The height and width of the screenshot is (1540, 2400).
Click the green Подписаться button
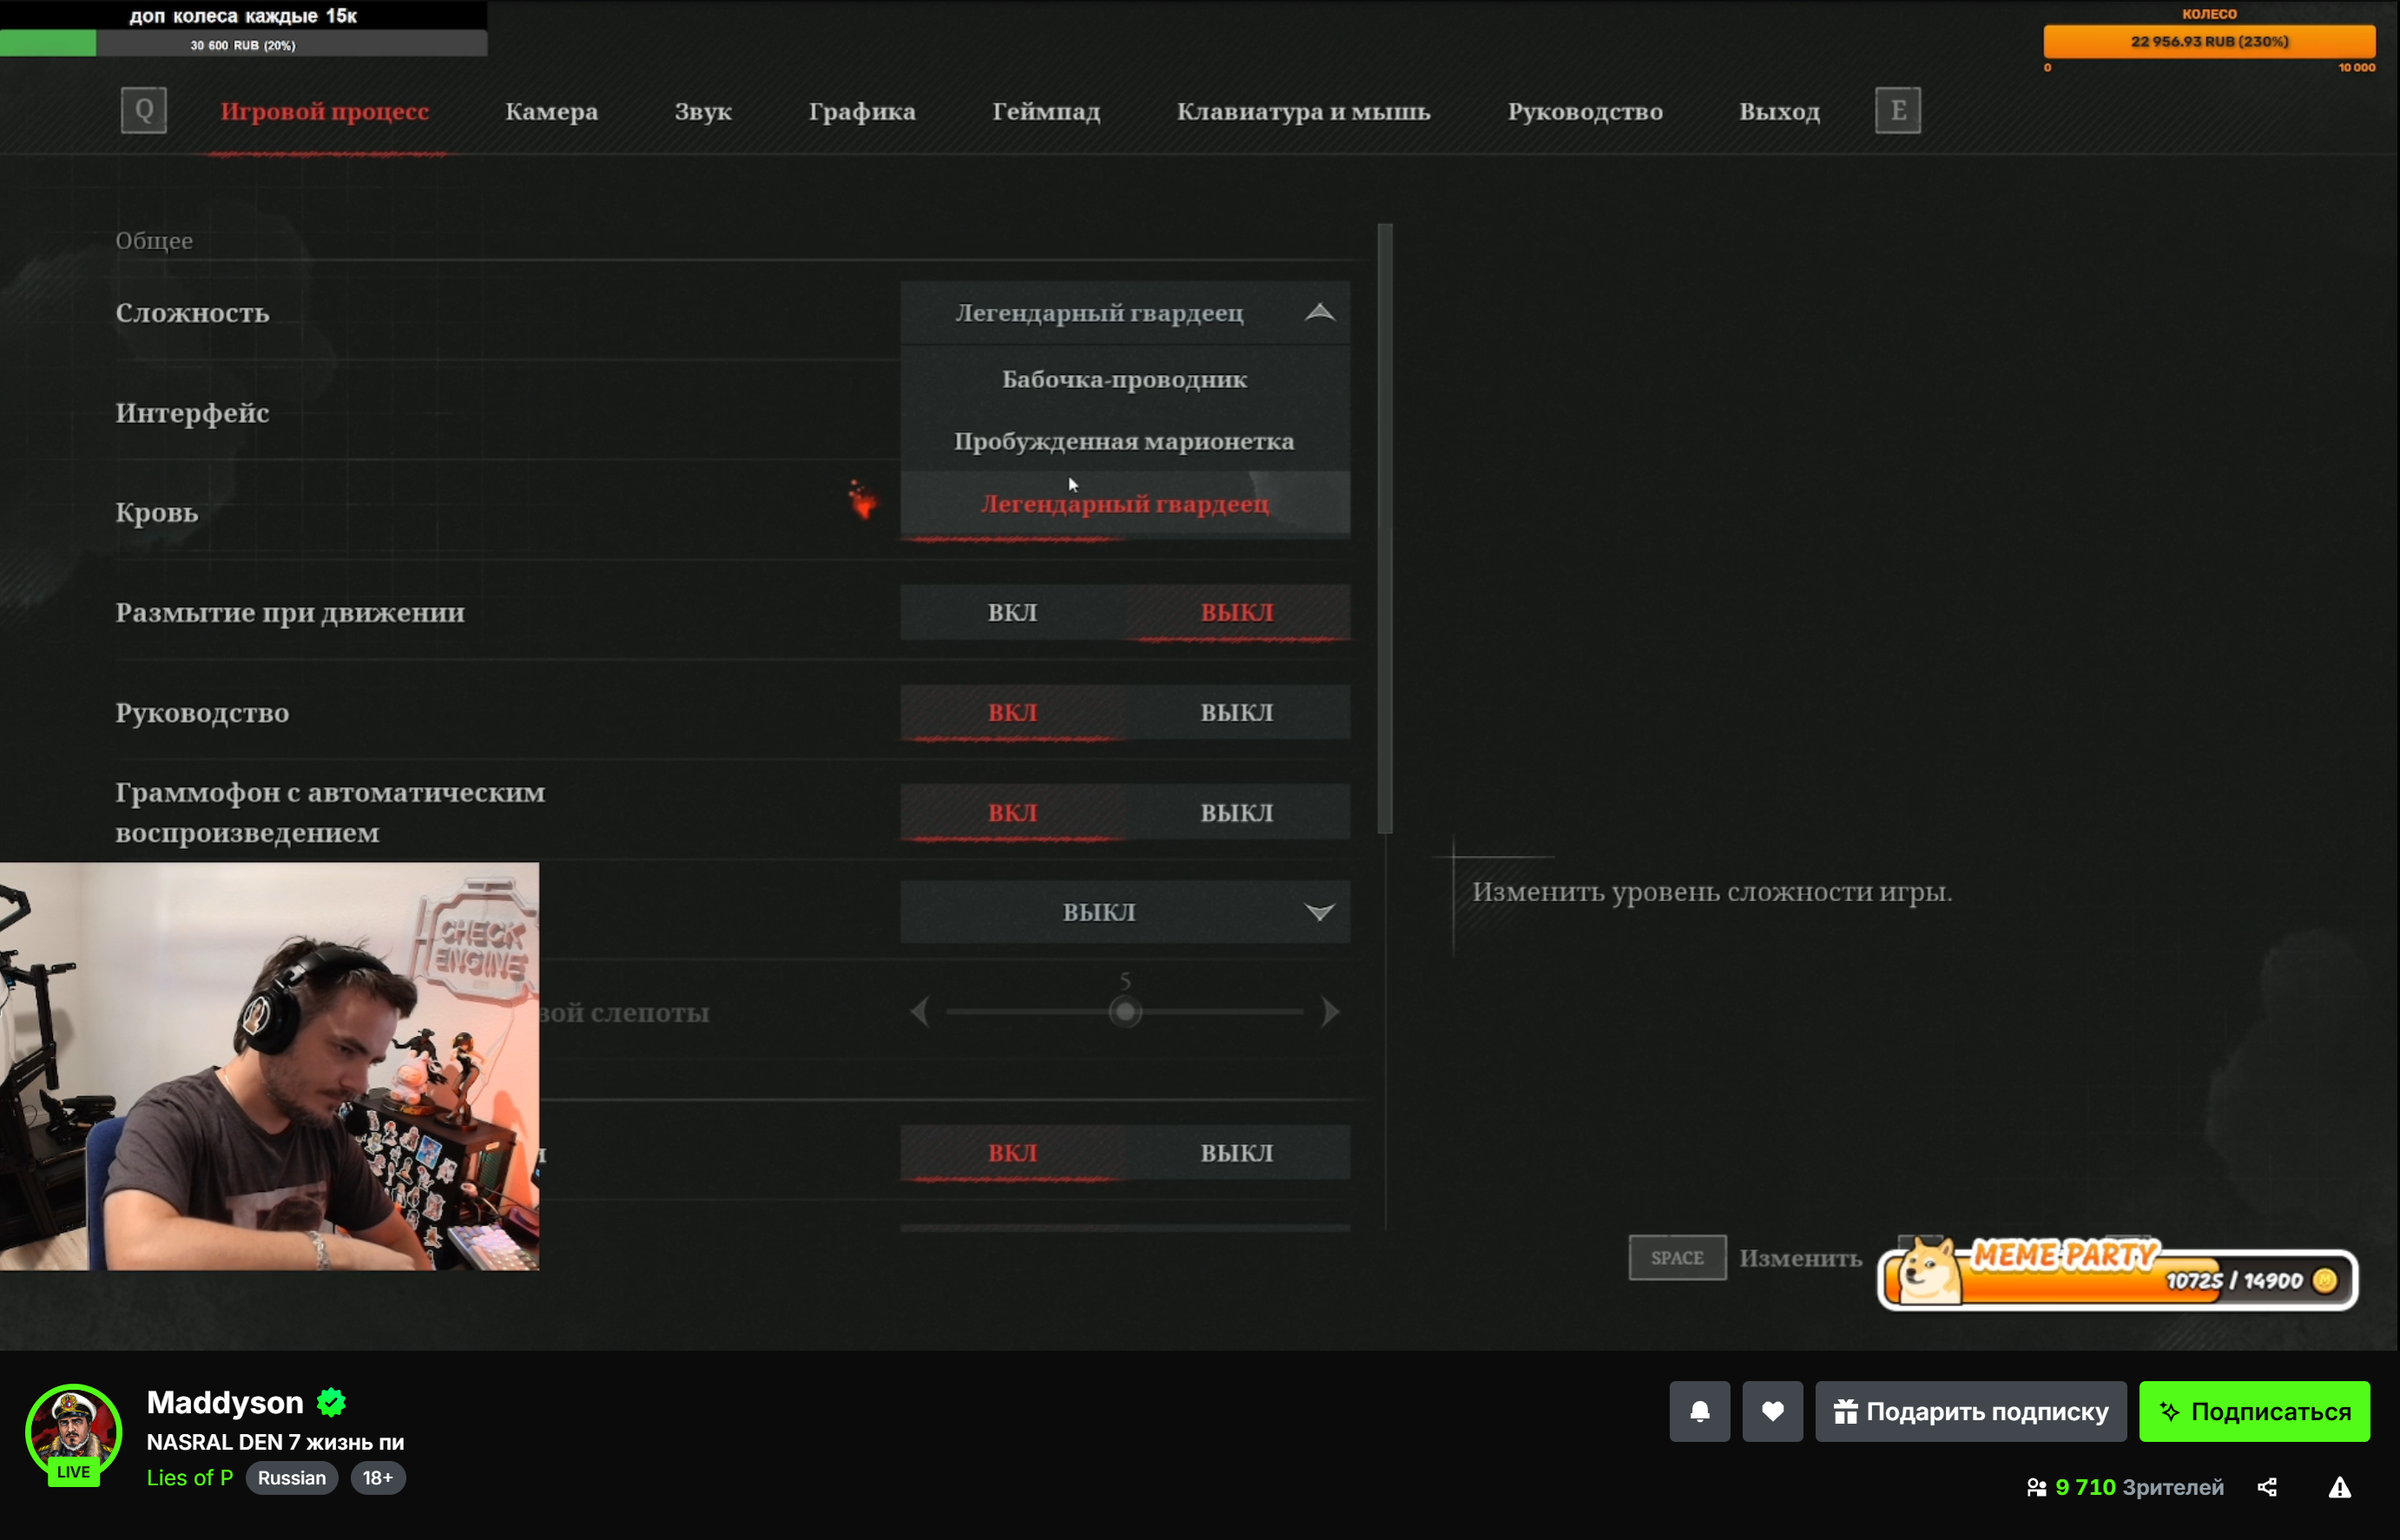pyautogui.click(x=2253, y=1411)
